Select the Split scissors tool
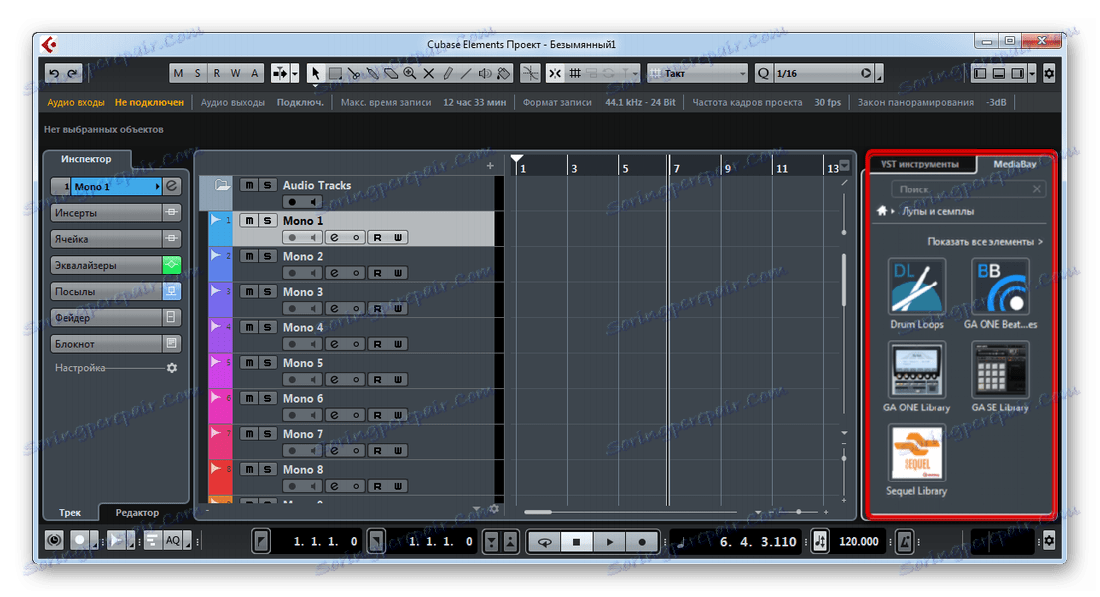Viewport: 1100px width, 597px height. click(x=354, y=73)
